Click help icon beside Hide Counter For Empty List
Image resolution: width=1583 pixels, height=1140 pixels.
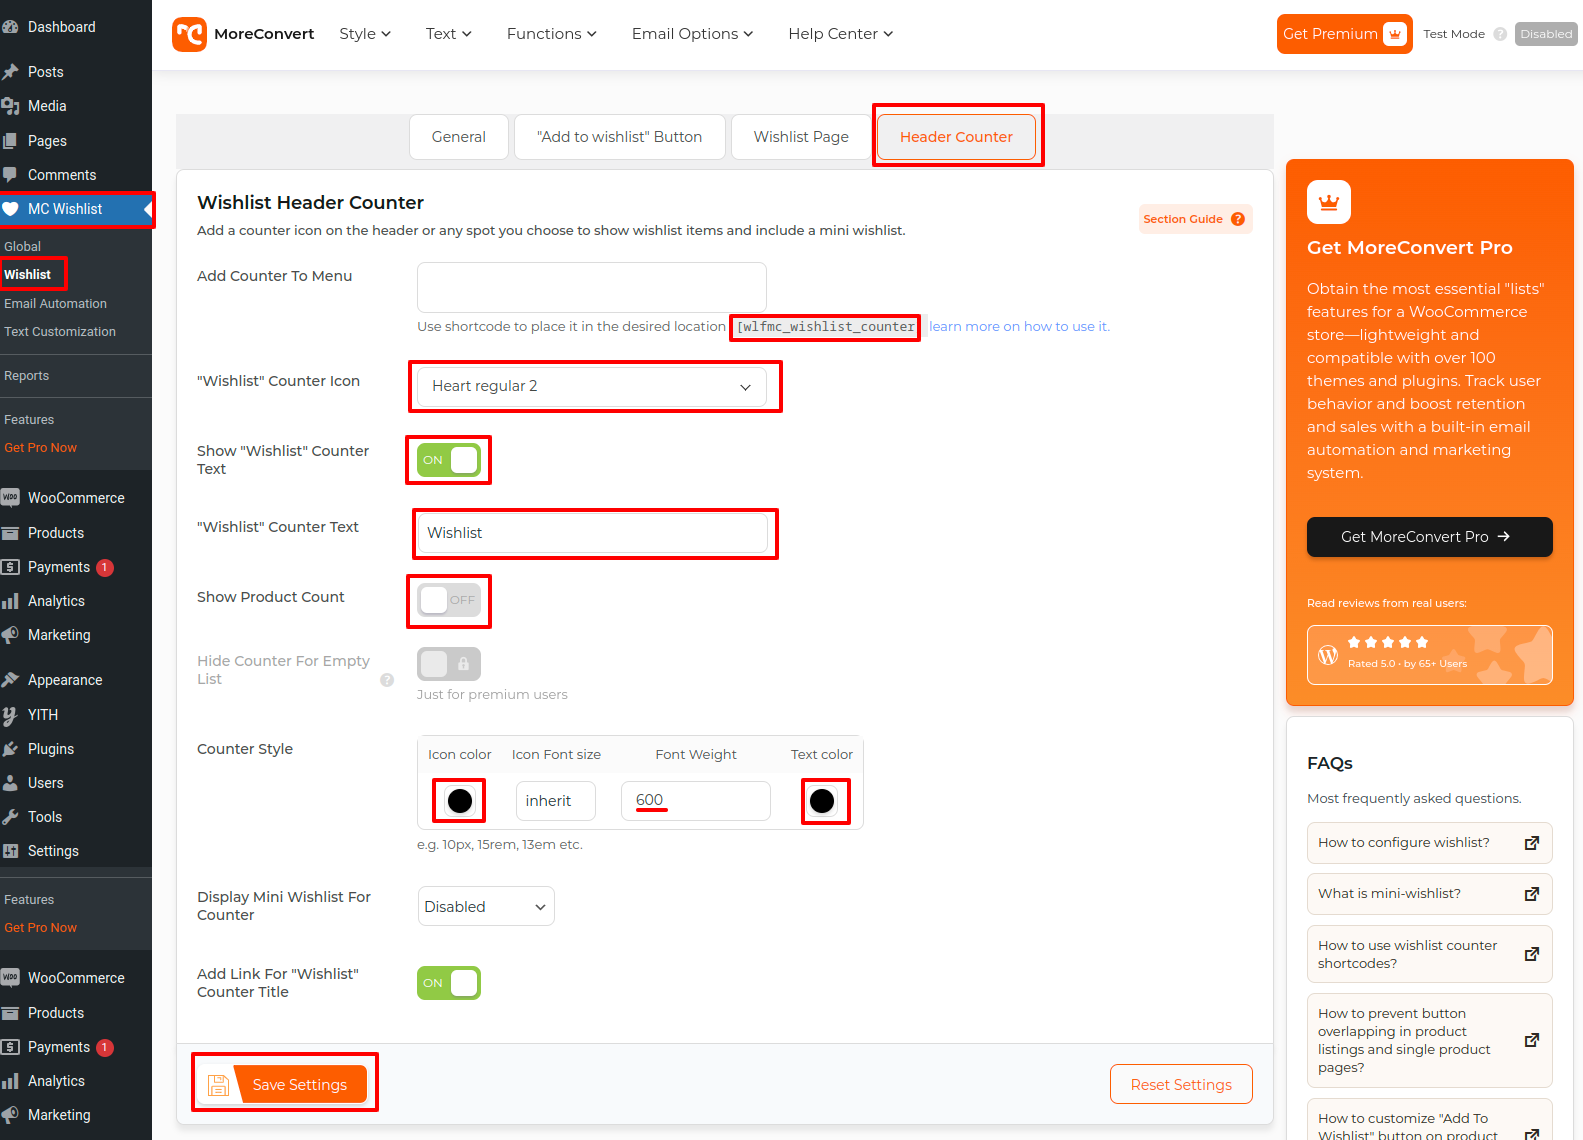[x=387, y=680]
